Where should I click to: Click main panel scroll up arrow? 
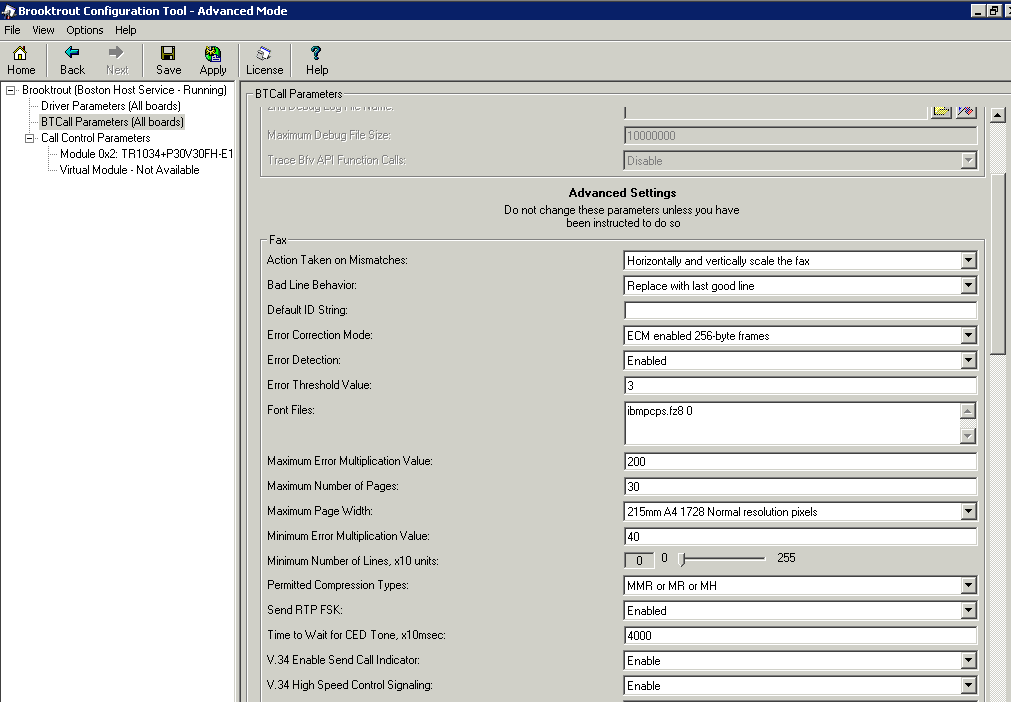coord(997,115)
